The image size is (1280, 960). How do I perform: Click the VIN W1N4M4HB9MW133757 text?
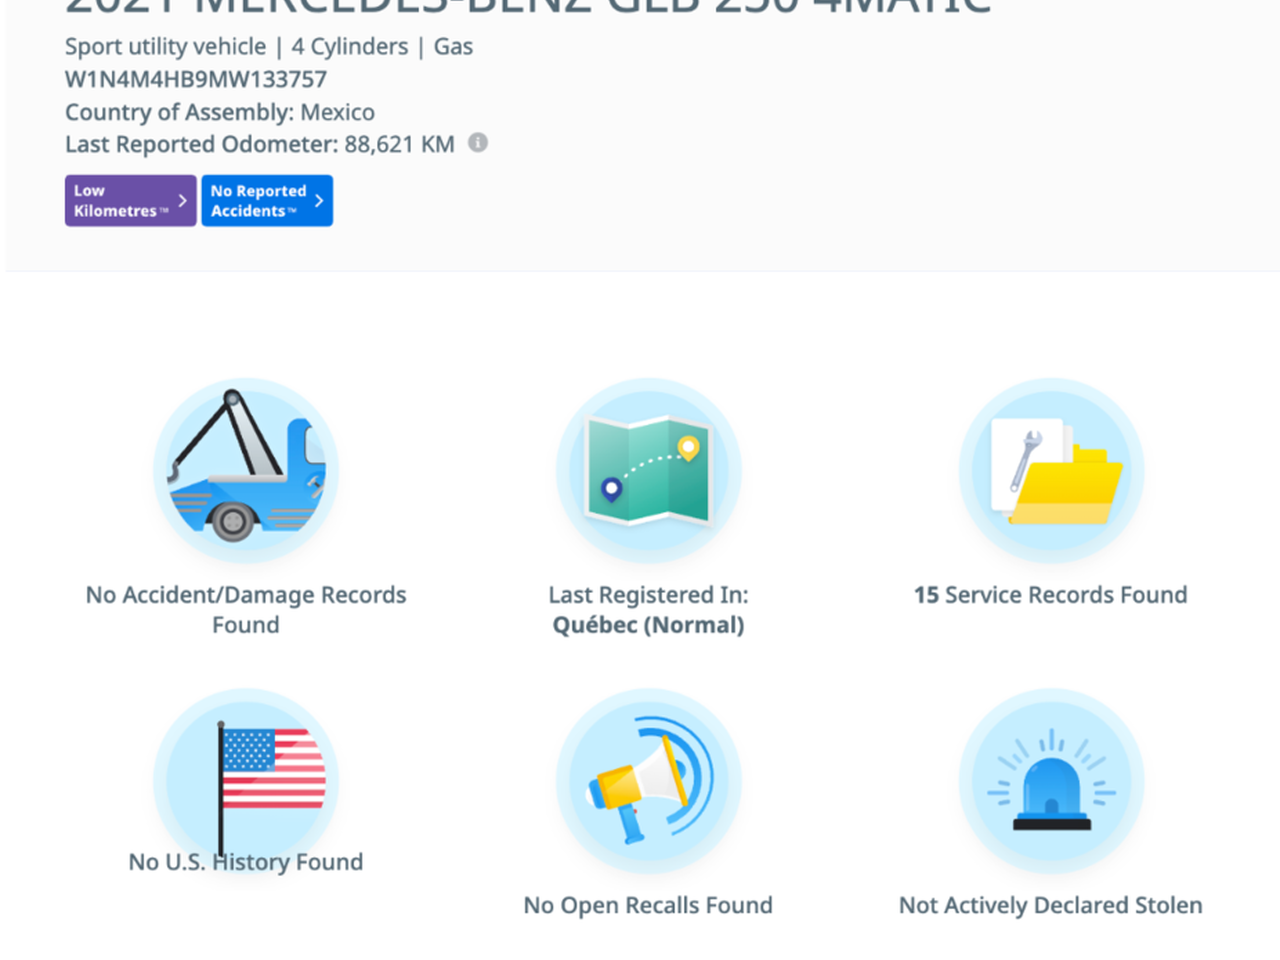(x=196, y=79)
